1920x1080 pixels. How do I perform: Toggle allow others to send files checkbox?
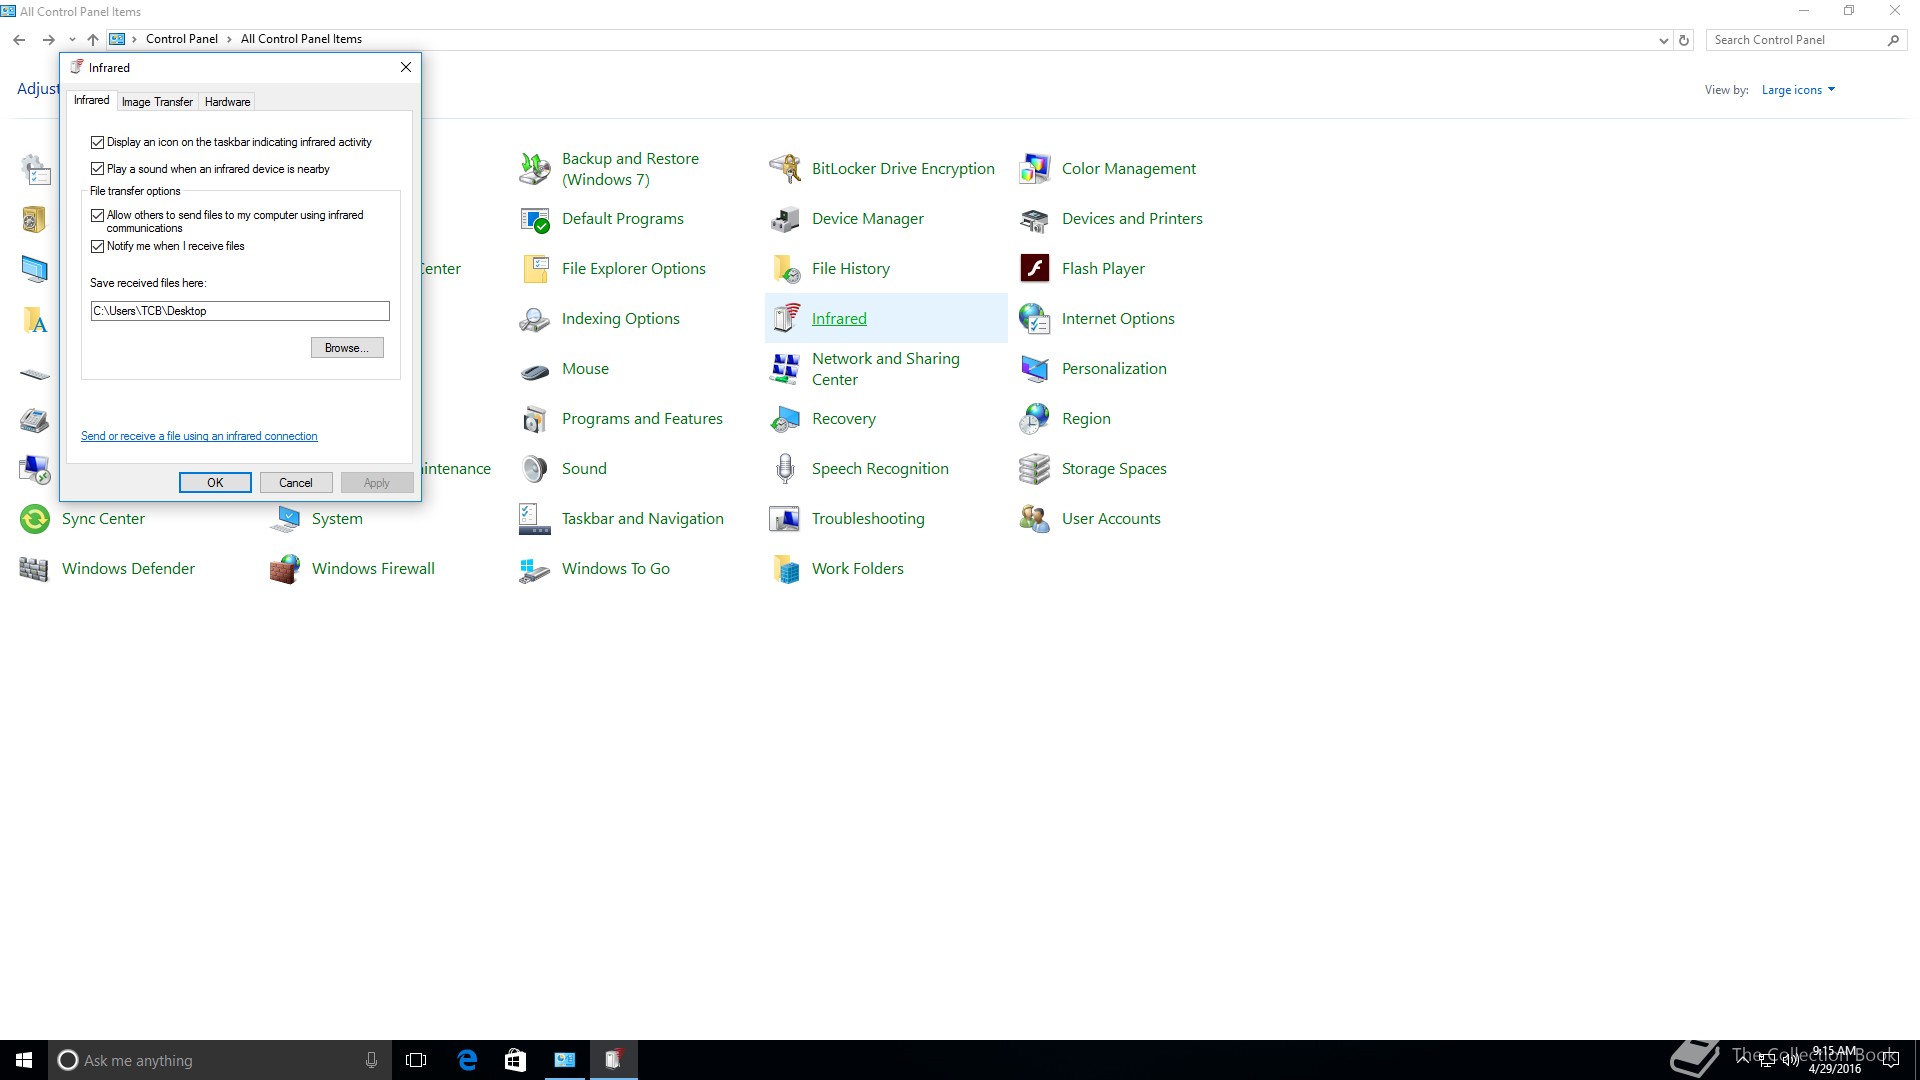[x=97, y=215]
